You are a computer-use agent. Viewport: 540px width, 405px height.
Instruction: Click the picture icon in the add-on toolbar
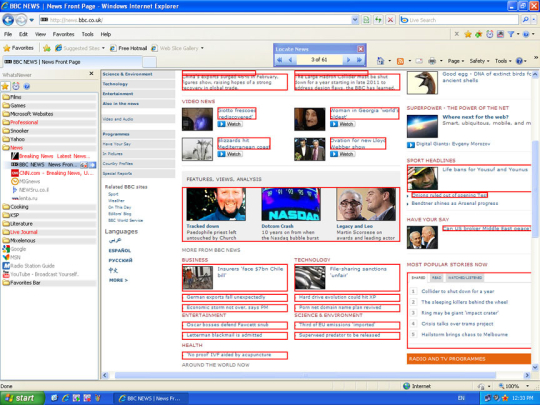[x=500, y=34]
